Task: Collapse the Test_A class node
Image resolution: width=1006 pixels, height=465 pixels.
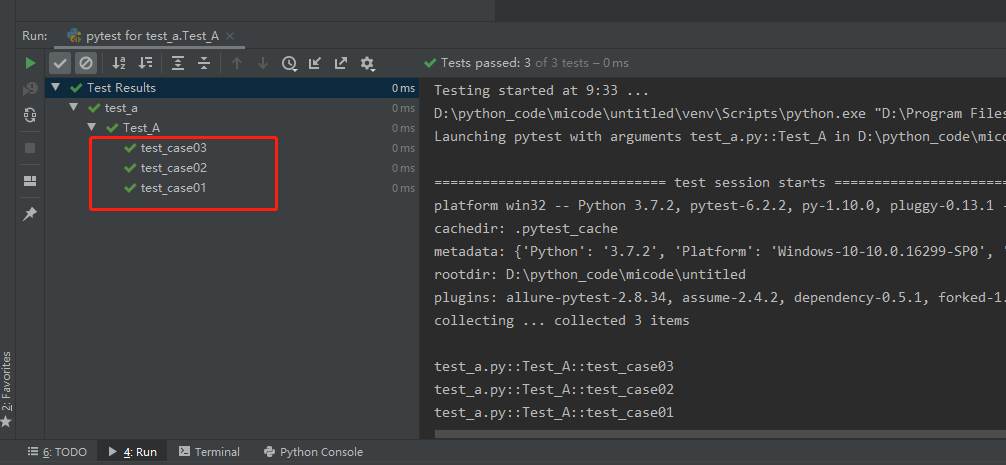Action: 92,128
